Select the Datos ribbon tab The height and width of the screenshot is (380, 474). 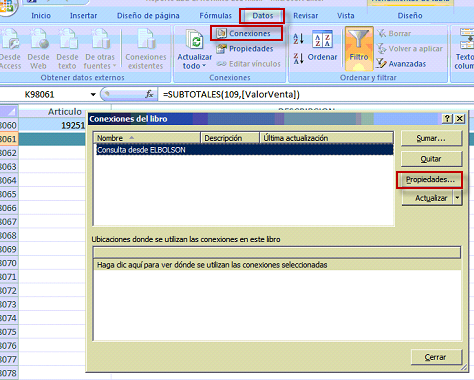[x=262, y=16]
